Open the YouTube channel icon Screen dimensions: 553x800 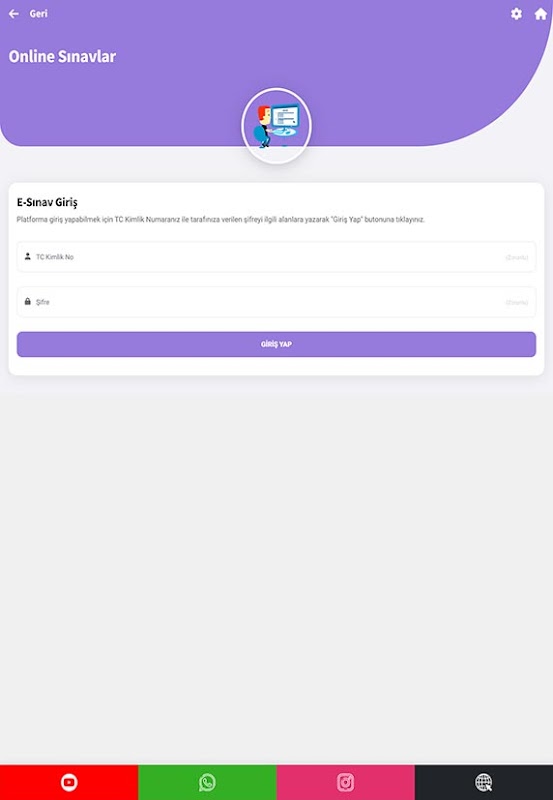[x=69, y=782]
